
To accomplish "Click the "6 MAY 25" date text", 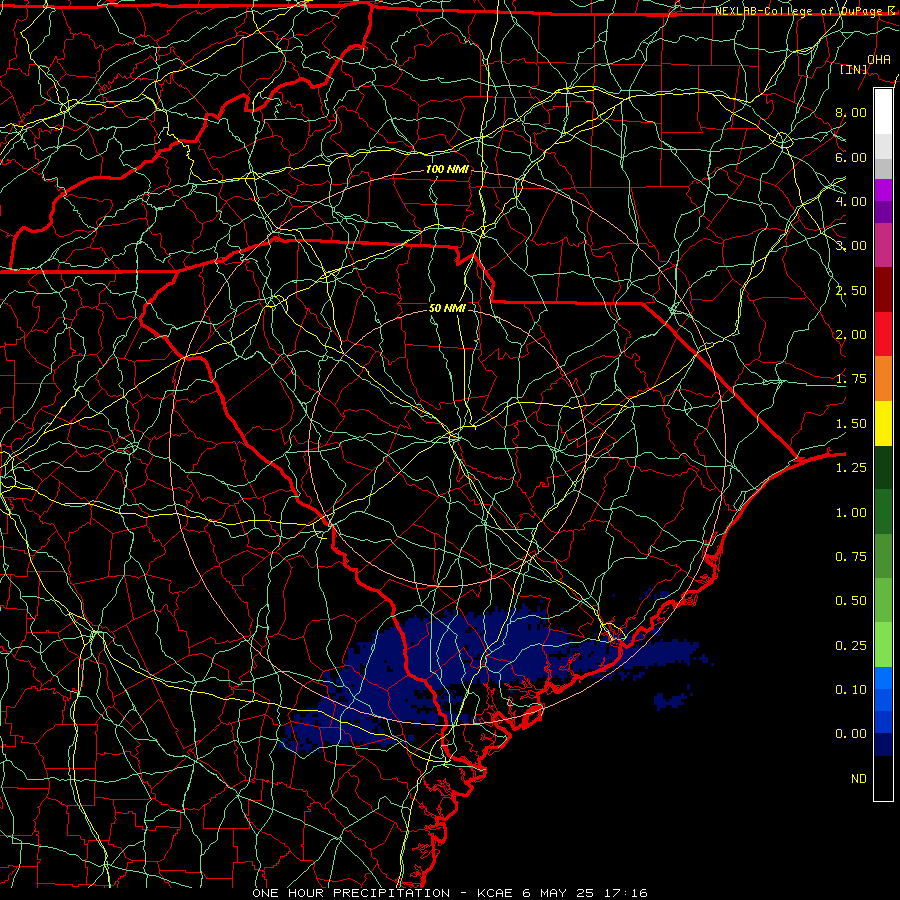I will pos(560,893).
